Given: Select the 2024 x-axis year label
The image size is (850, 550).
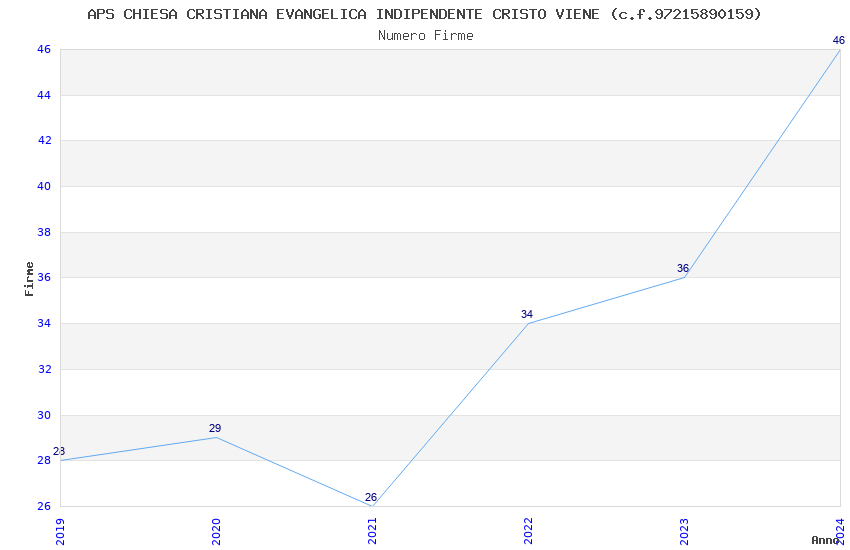Looking at the screenshot, I should pos(840,531).
